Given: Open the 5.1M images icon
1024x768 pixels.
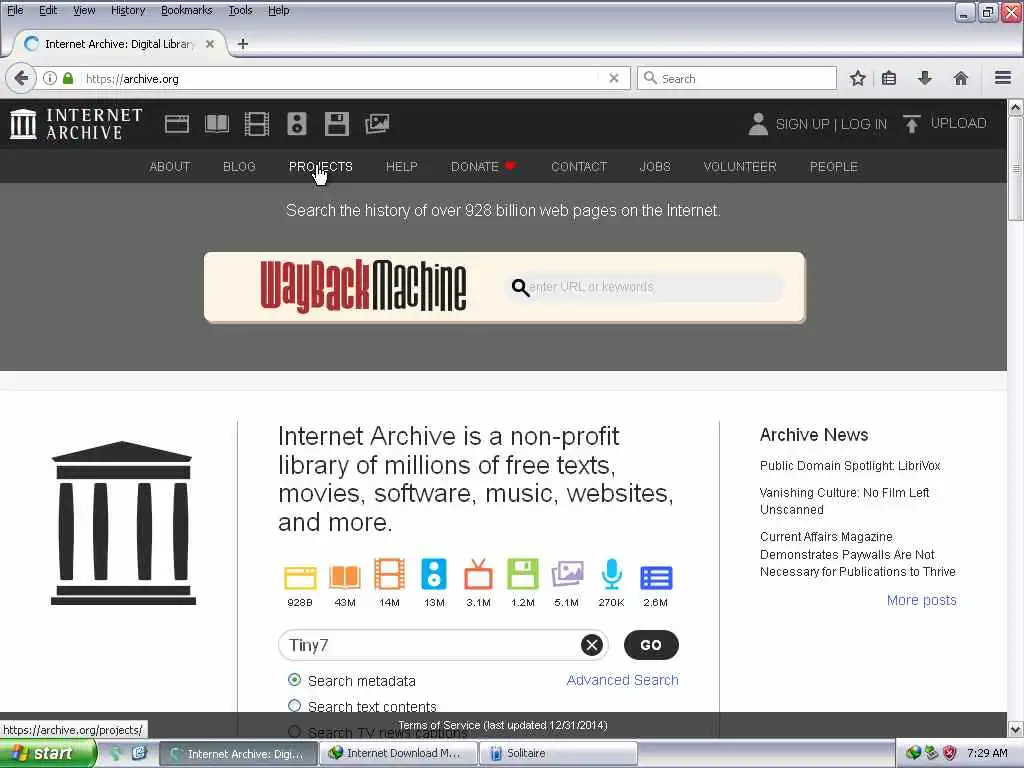Looking at the screenshot, I should (567, 575).
